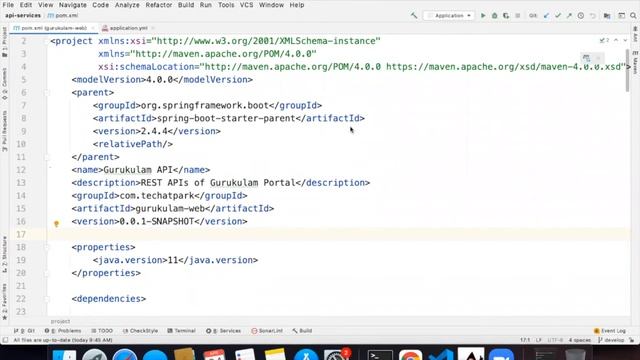Open the SonarLint tool window
The height and width of the screenshot is (360, 640).
(267, 331)
